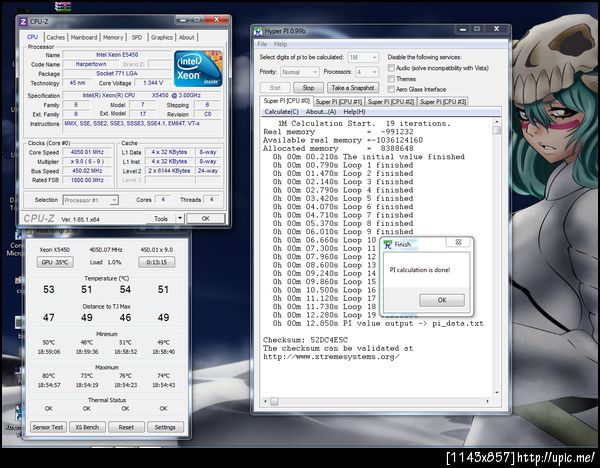Click the Hyper PI title bar icon

point(258,31)
